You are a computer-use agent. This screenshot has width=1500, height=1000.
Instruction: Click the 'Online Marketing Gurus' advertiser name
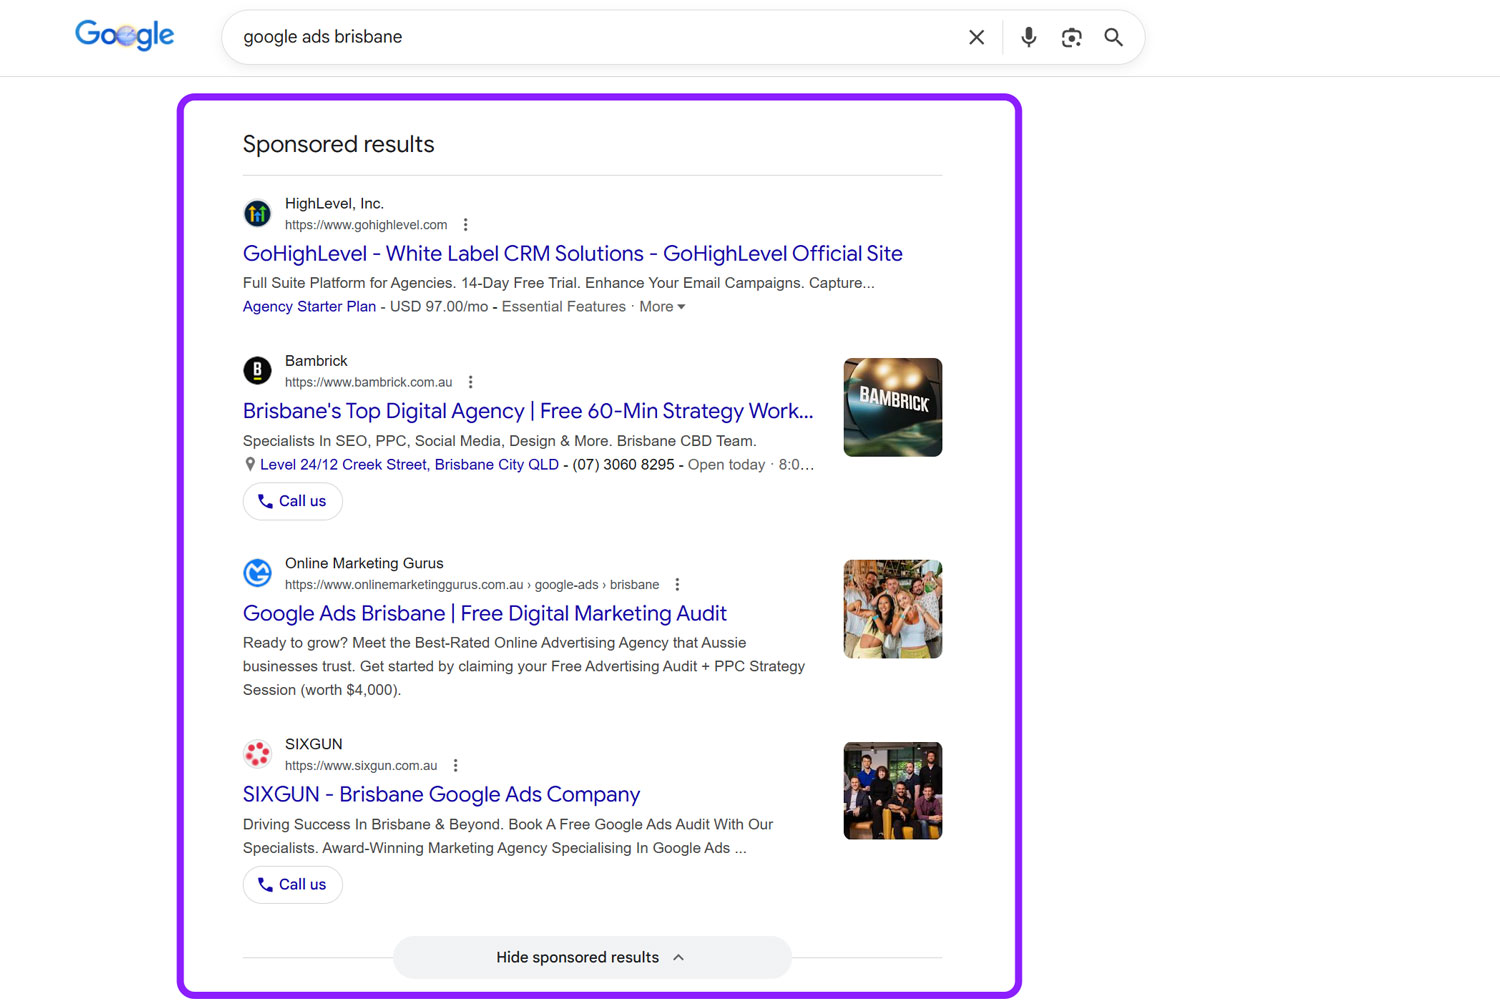[x=364, y=564]
